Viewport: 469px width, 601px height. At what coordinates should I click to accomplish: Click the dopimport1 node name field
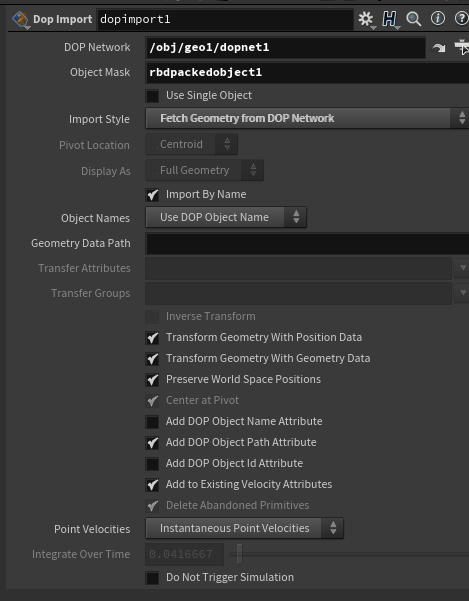(x=225, y=19)
